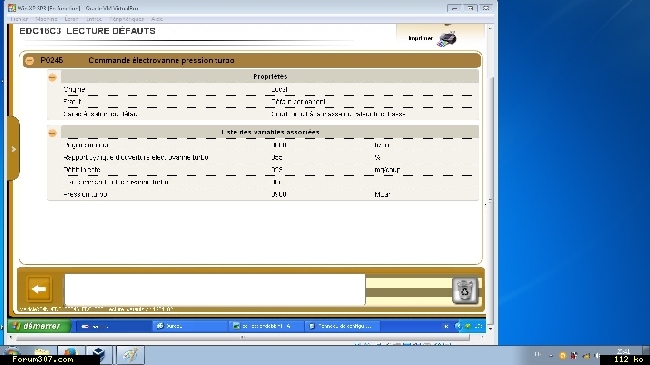Open the Fichier menu in VirtualBox
The image size is (650, 365).
[19, 19]
